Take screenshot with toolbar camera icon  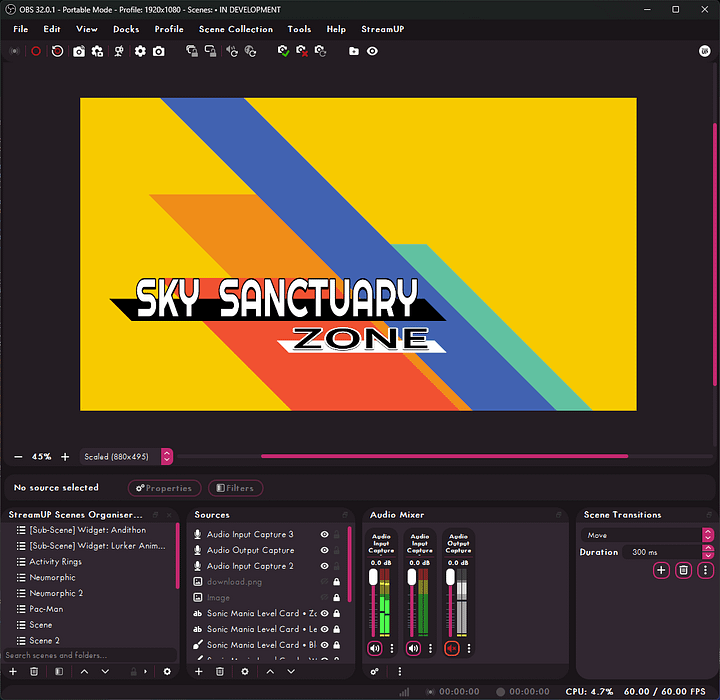tap(158, 51)
